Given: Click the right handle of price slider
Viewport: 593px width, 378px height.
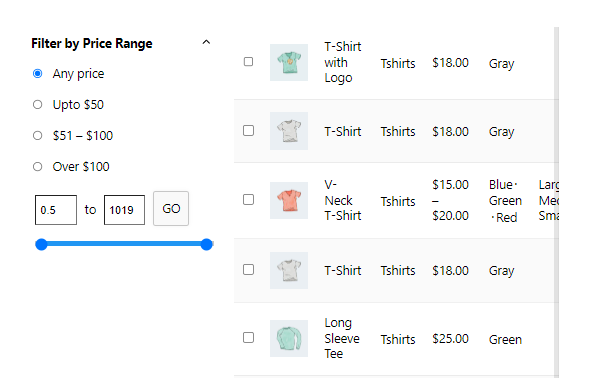Looking at the screenshot, I should tap(206, 245).
